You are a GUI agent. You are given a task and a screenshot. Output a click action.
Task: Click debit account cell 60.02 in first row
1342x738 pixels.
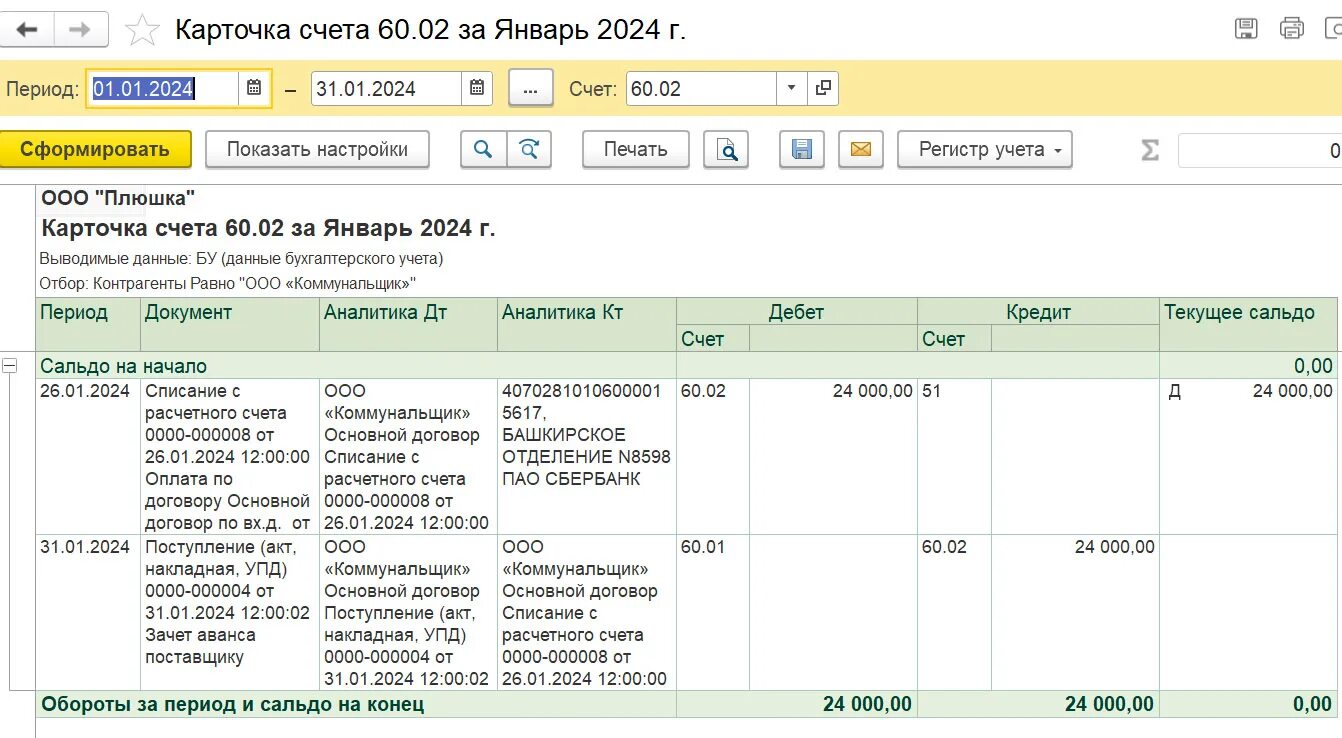(x=713, y=457)
